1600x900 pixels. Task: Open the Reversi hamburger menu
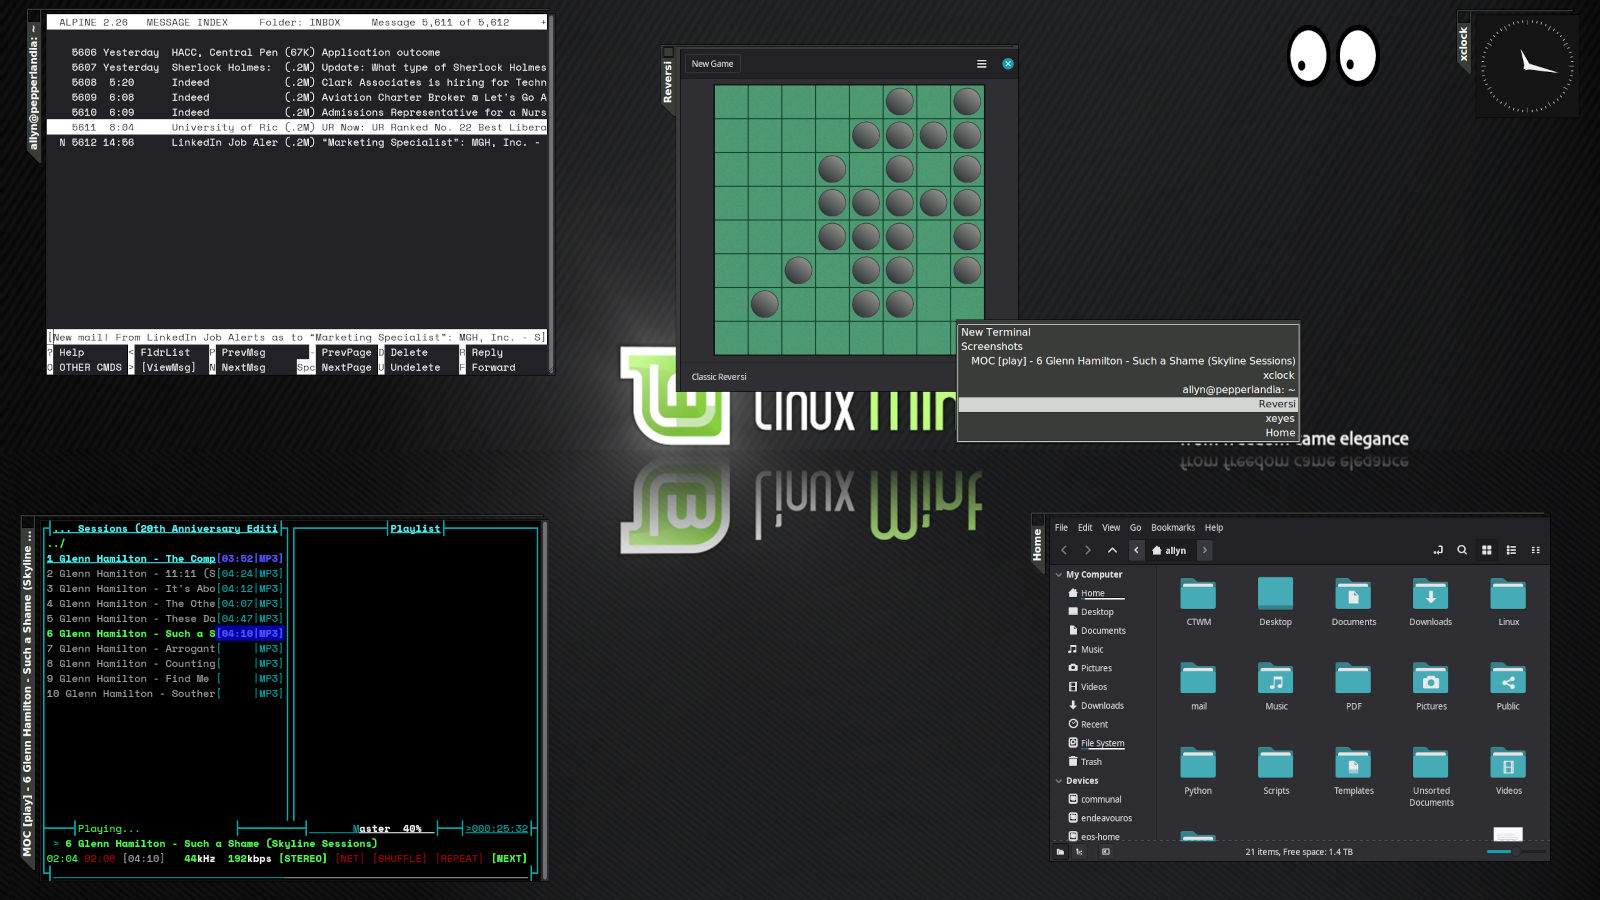point(981,64)
